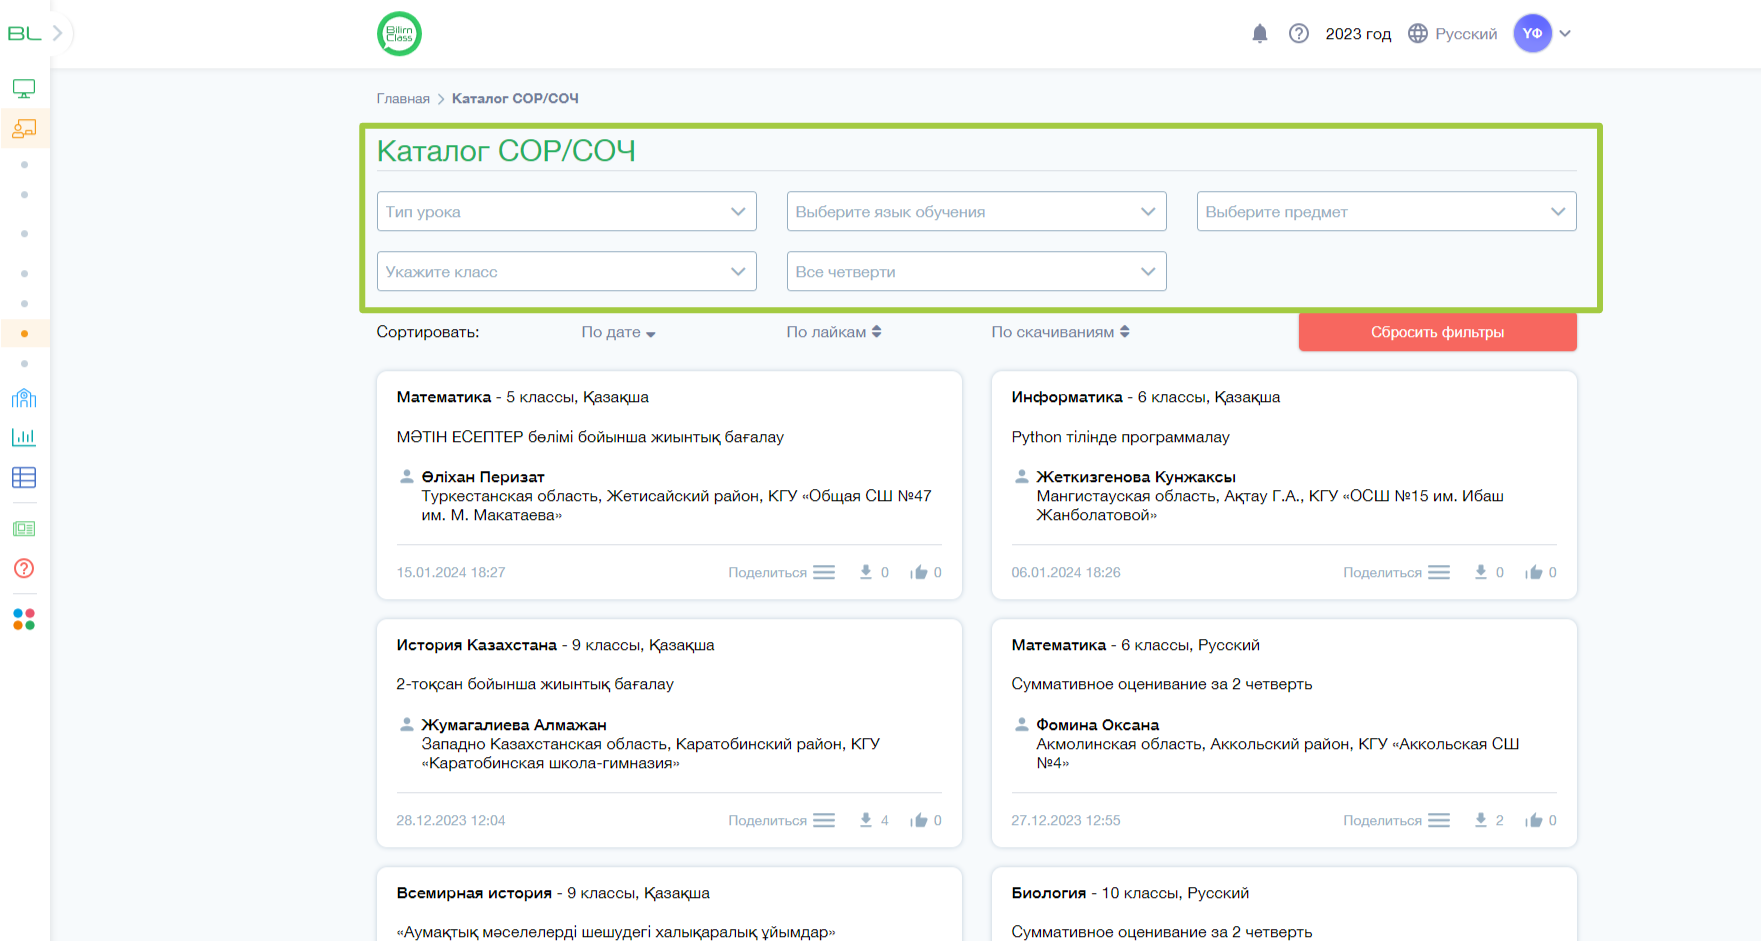Click Каталог СОР/СОЧ breadcrumb text
The height and width of the screenshot is (941, 1761).
(x=515, y=99)
